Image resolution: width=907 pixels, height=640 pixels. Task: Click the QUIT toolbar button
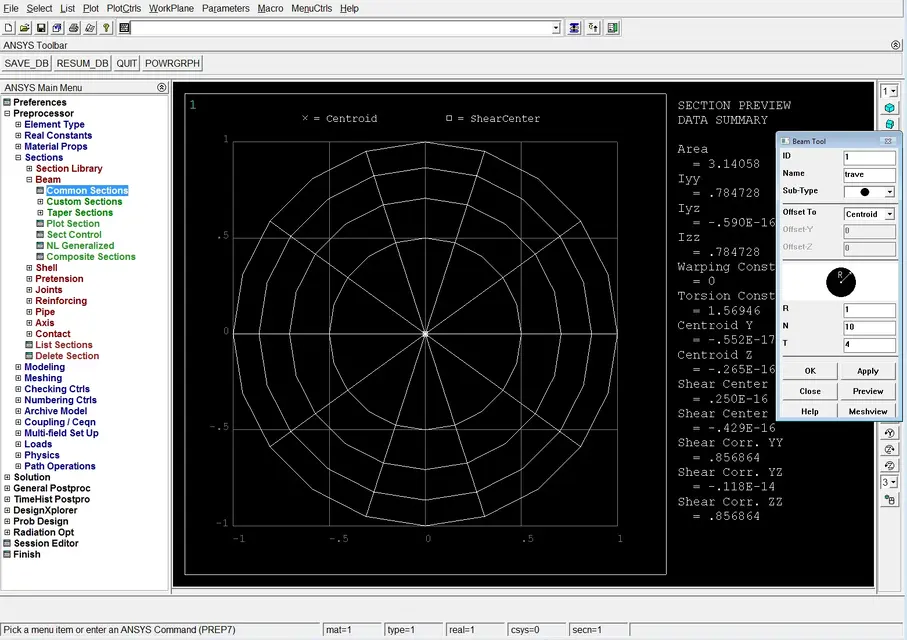127,63
